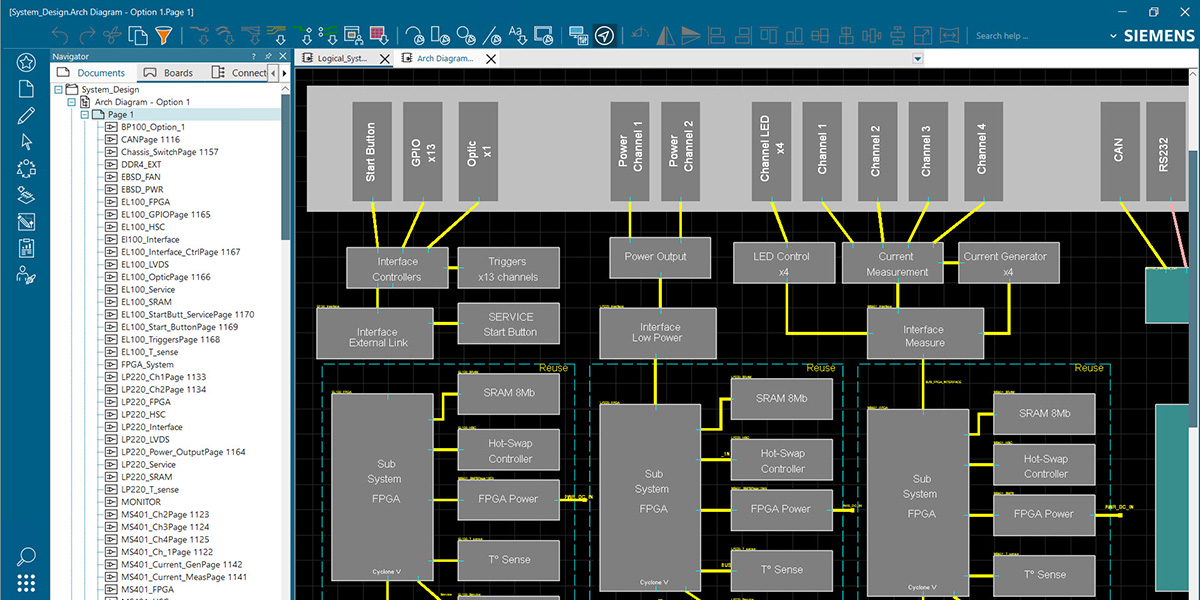Toggle the redo arrow tool
1200x600 pixels.
[87, 34]
